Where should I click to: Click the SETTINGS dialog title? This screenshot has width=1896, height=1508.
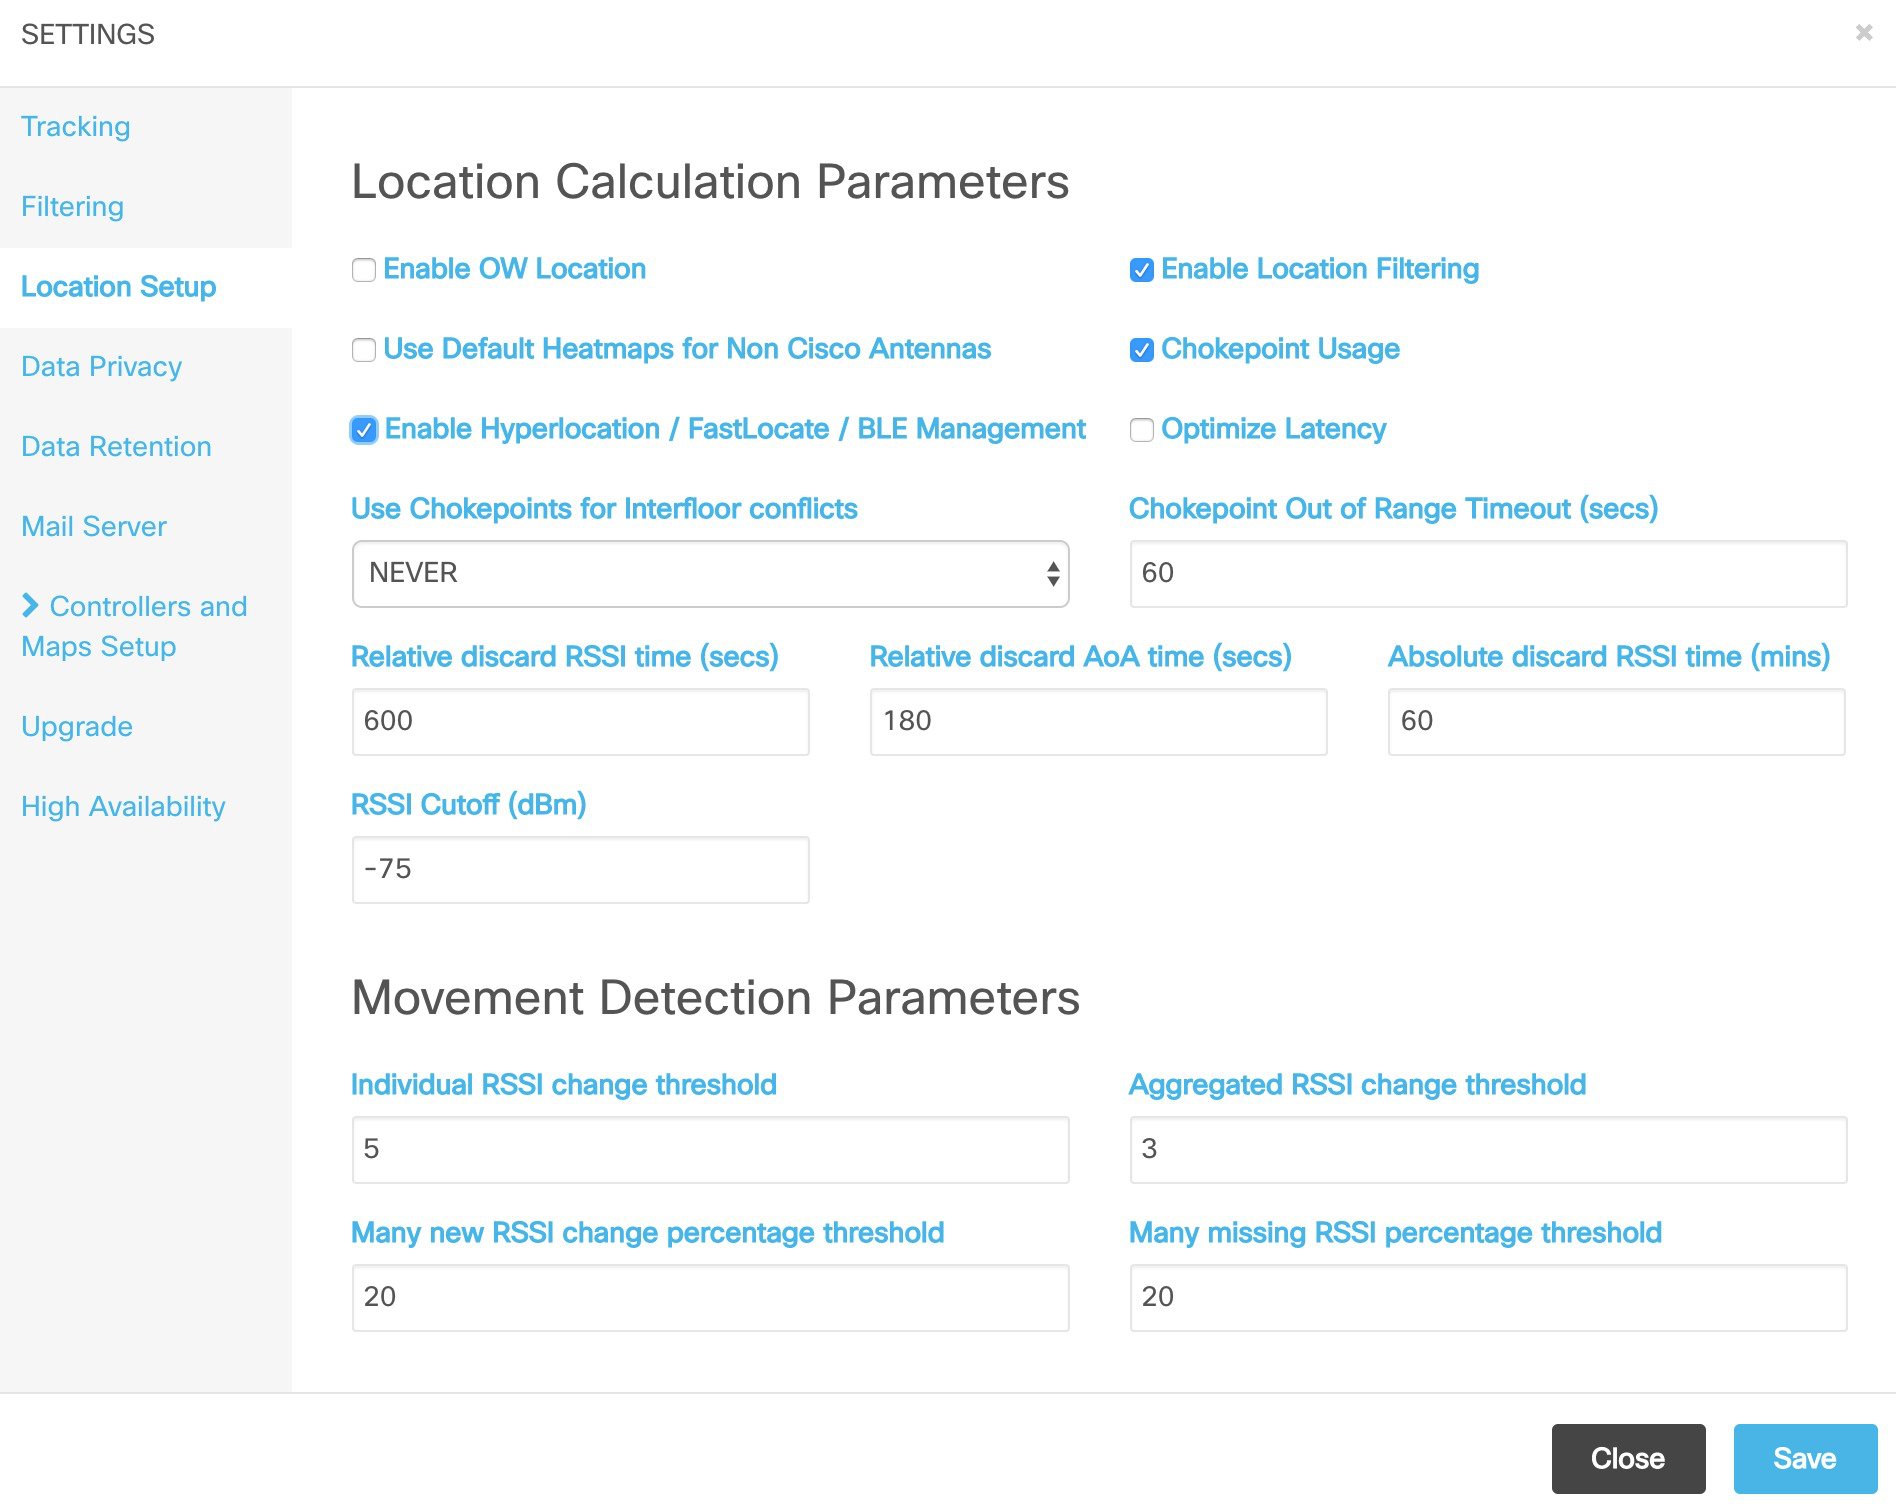[88, 34]
